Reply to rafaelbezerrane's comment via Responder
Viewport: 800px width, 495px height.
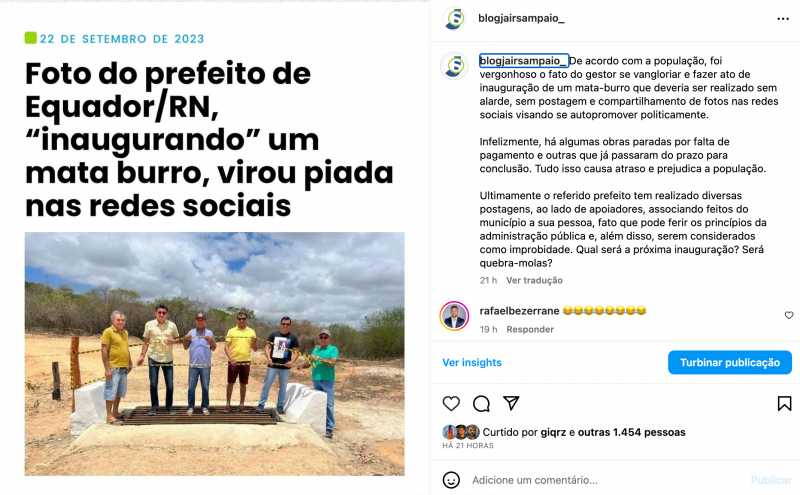pyautogui.click(x=530, y=330)
